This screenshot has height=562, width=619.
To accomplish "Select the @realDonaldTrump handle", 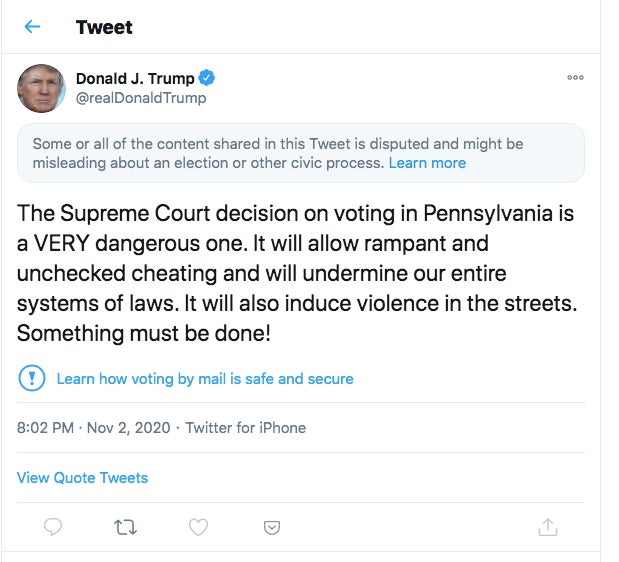I will tap(141, 98).
